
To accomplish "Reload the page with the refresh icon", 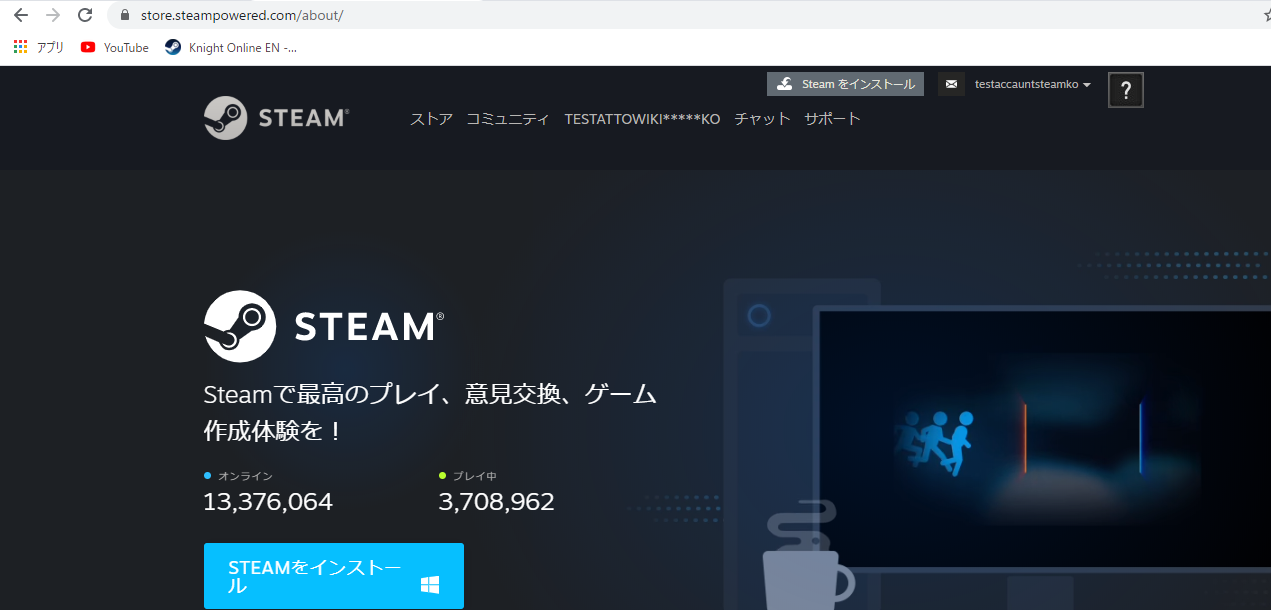I will (86, 15).
